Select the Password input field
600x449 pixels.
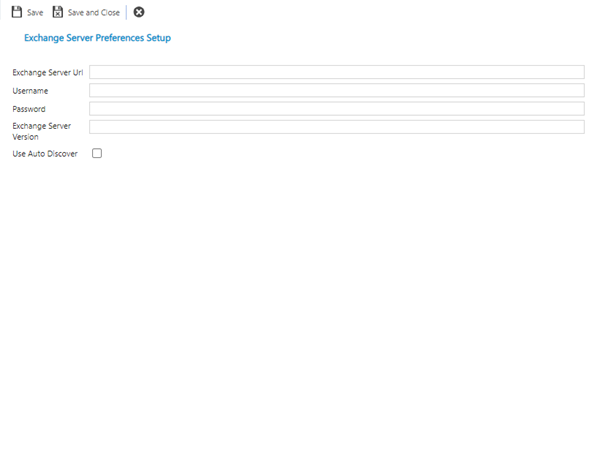click(336, 108)
